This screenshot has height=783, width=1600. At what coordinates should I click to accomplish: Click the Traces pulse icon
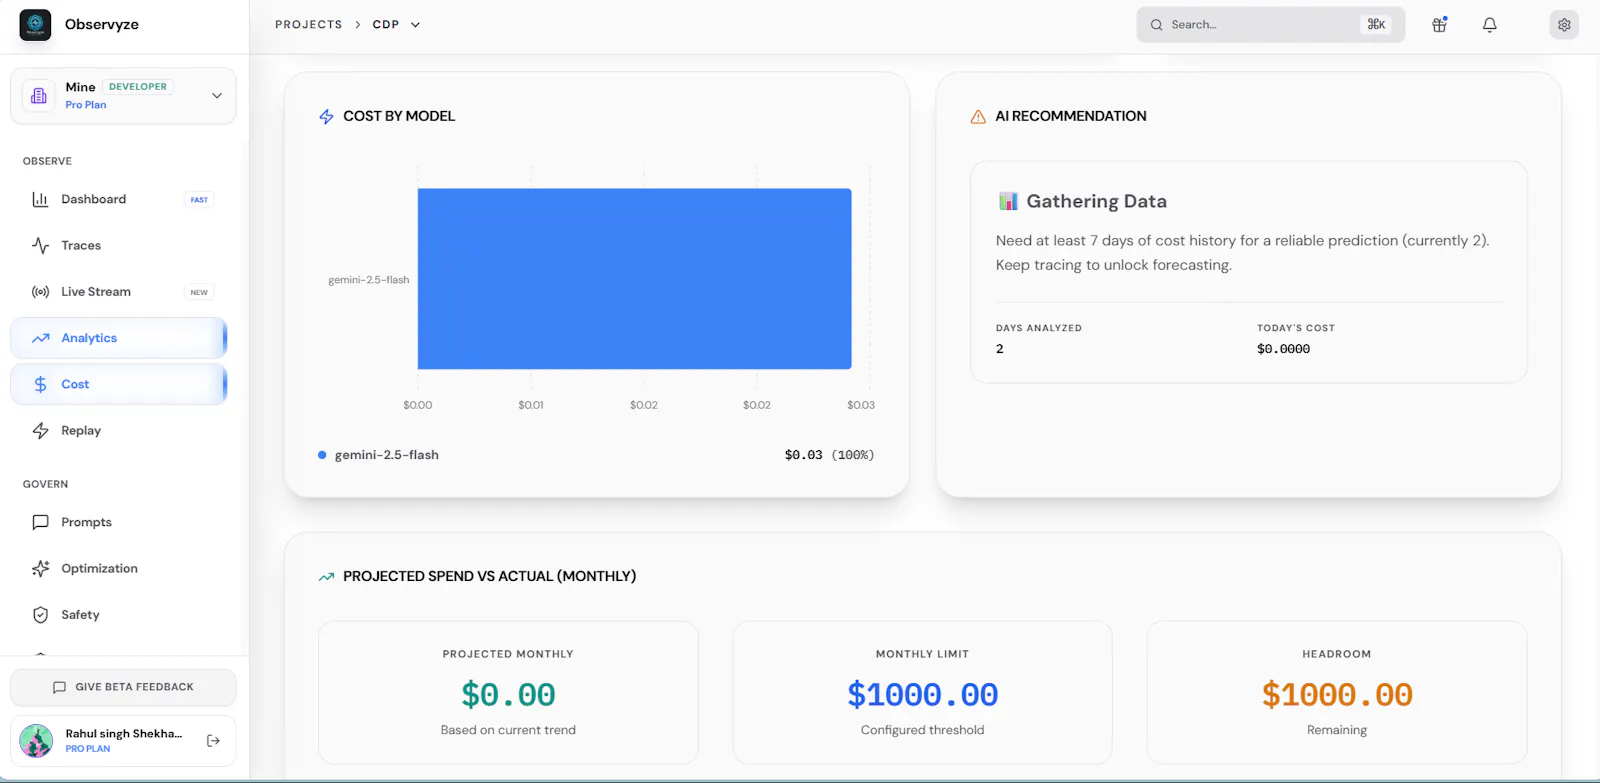(x=40, y=245)
